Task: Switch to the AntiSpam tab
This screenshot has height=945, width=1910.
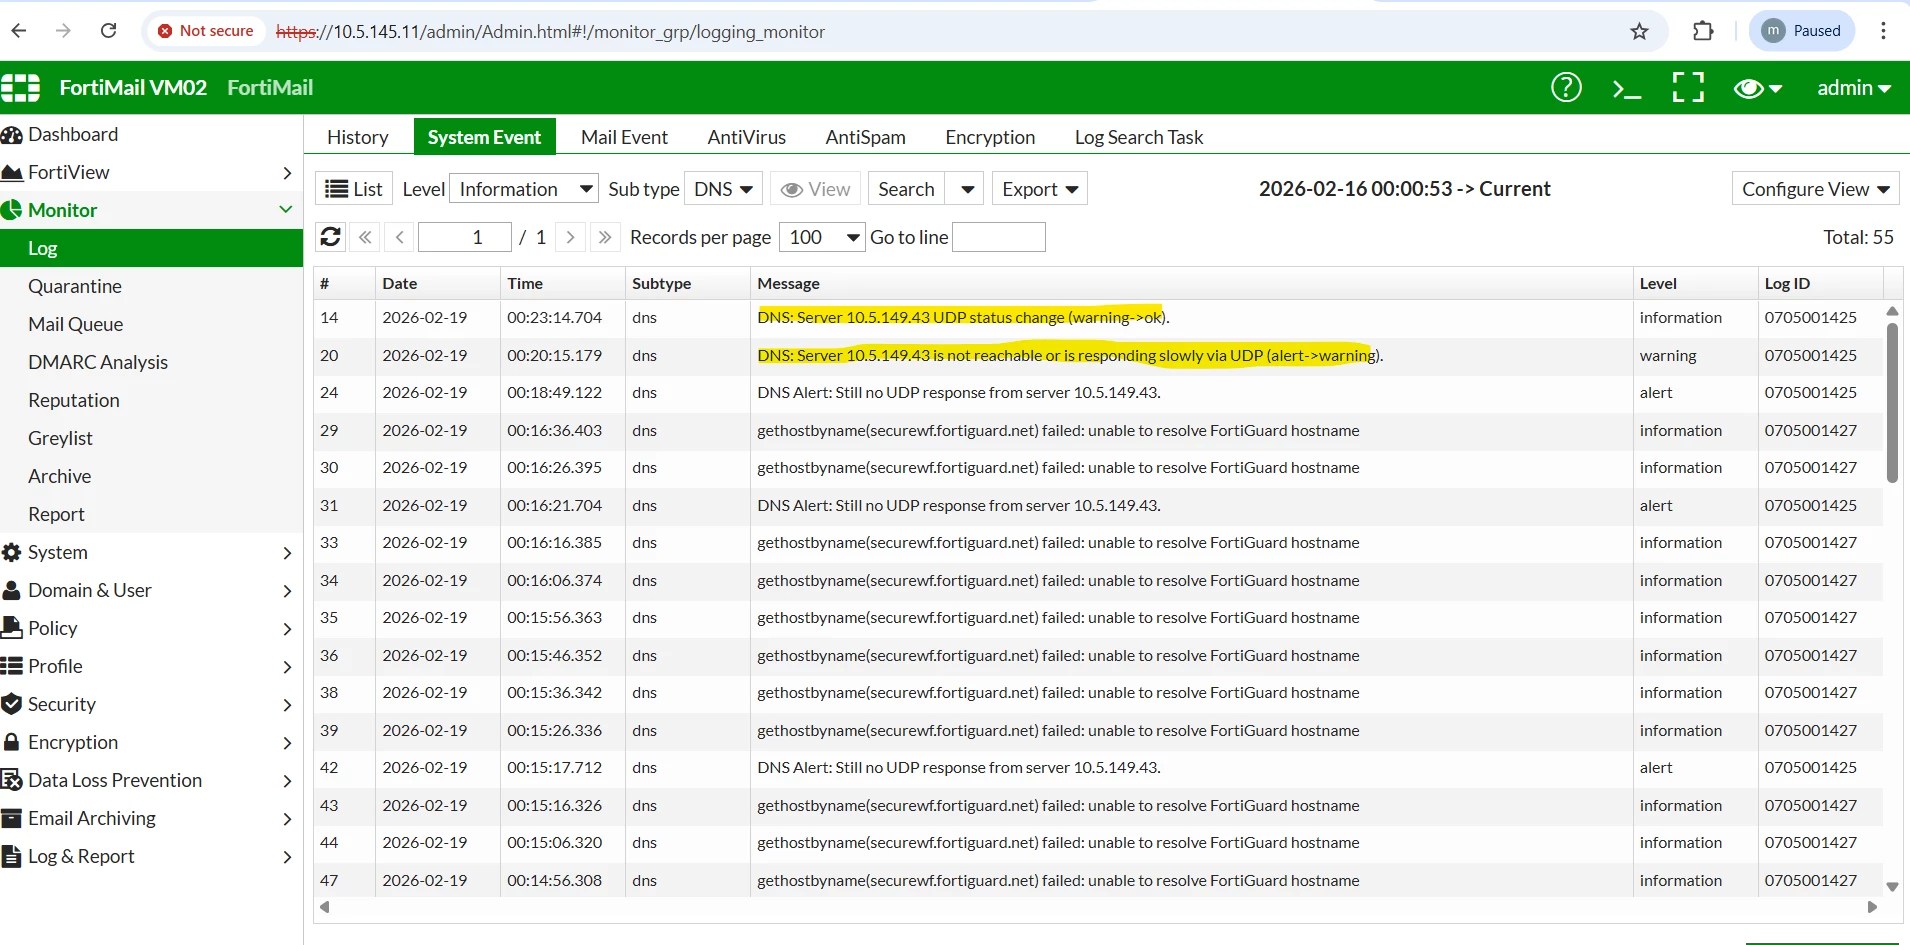Action: (x=865, y=137)
